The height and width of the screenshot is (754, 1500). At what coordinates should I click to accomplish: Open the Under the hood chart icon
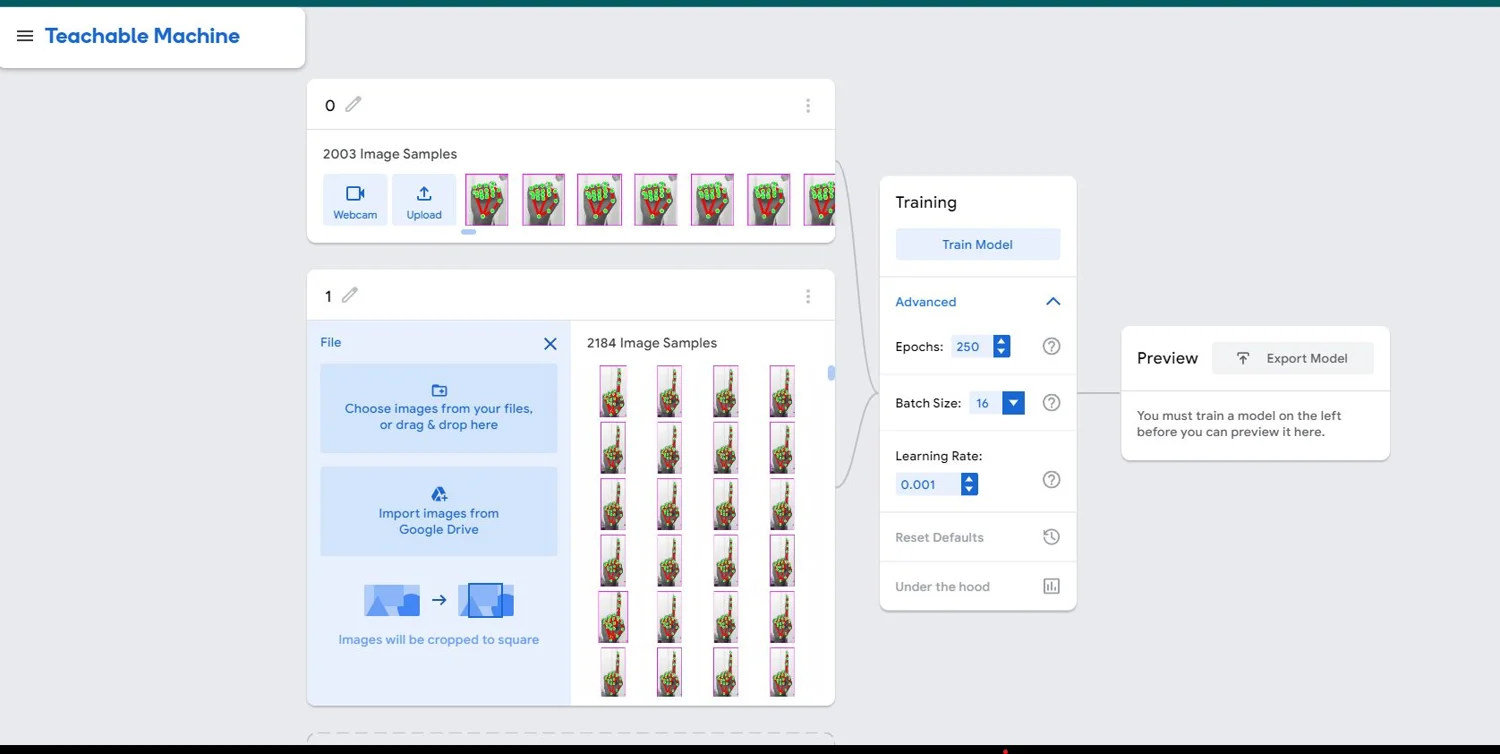tap(1051, 586)
